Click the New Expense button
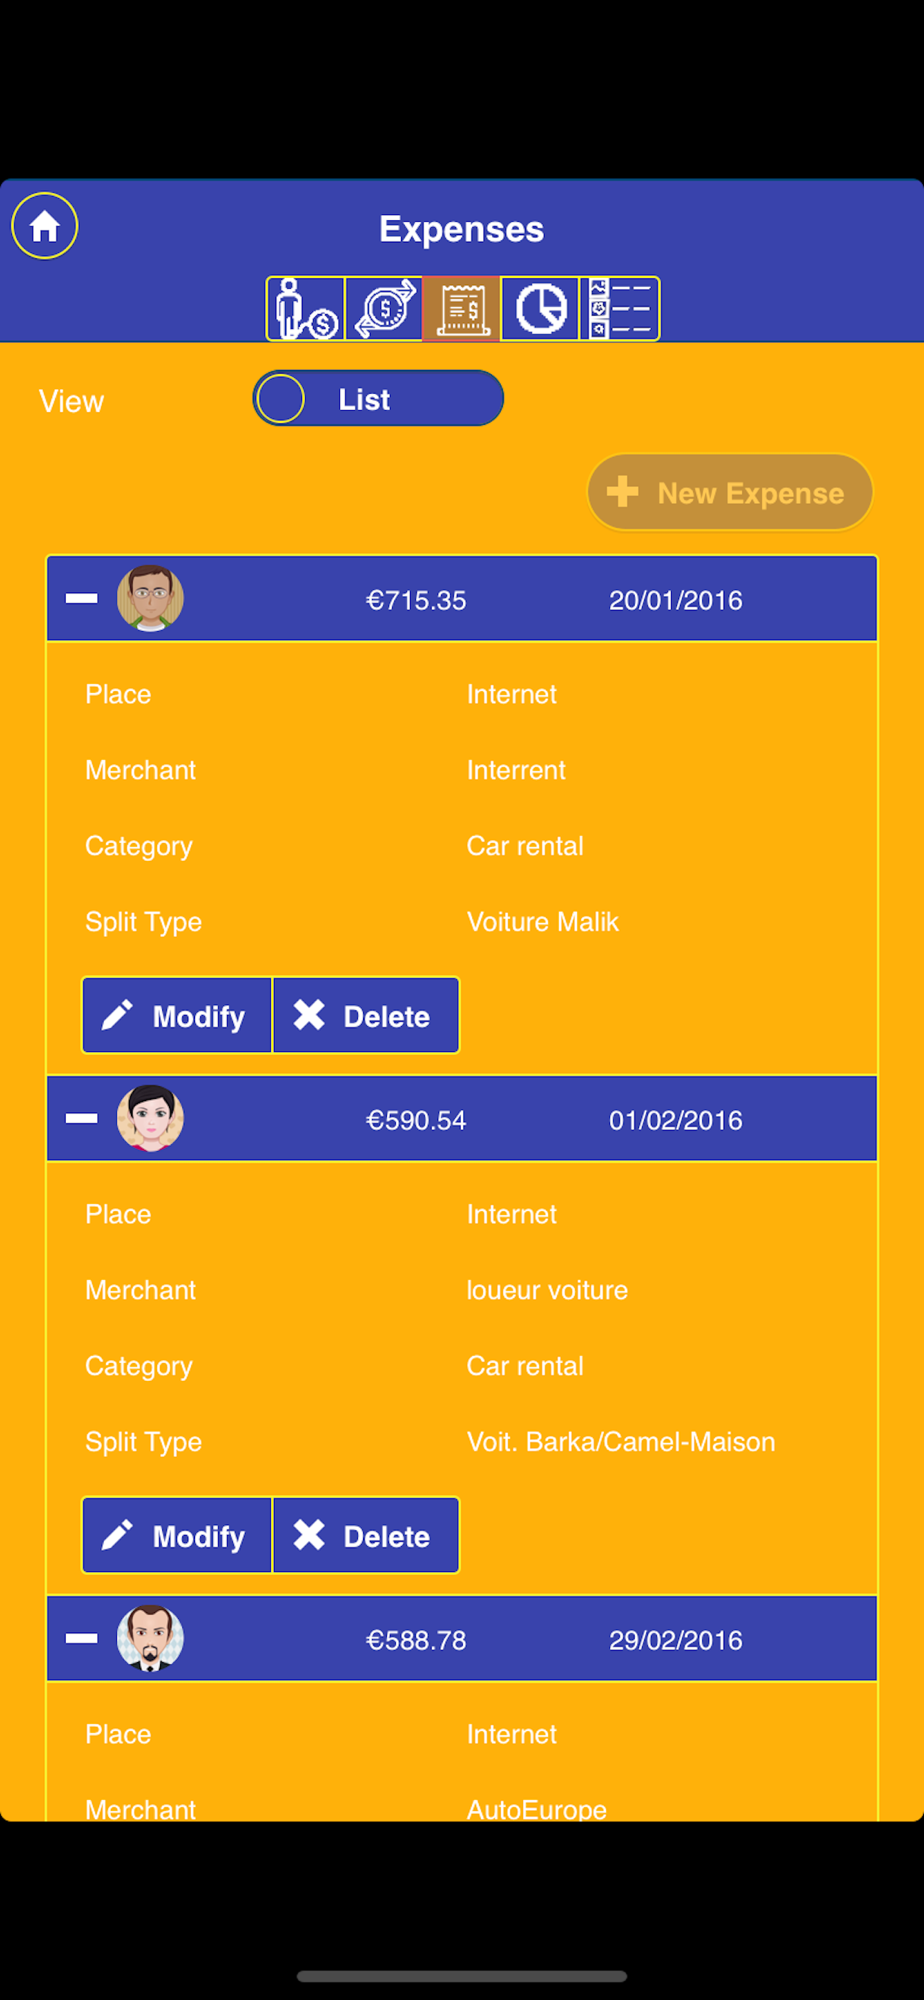 730,493
